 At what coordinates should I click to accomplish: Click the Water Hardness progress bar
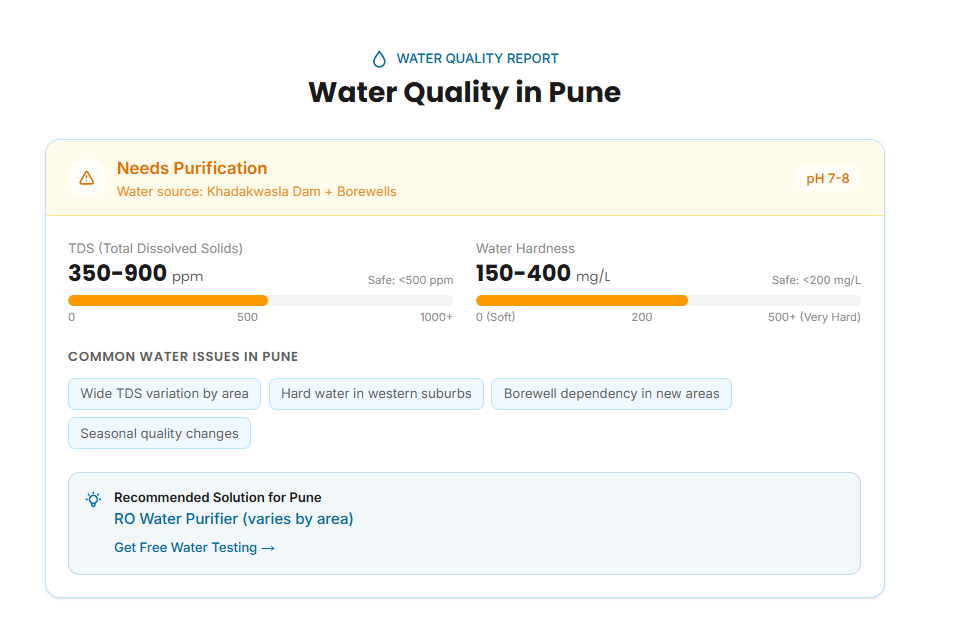(580, 299)
